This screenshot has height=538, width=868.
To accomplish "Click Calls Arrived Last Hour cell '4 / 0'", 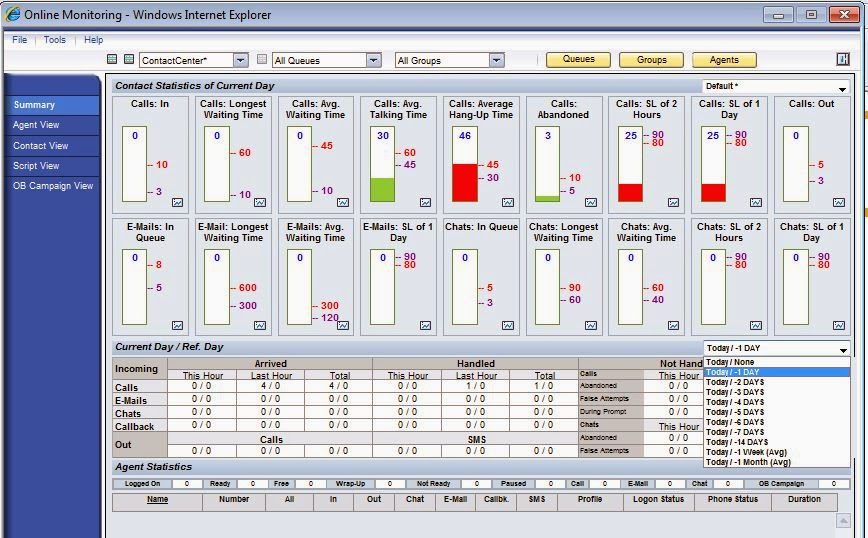I will pos(271,386).
